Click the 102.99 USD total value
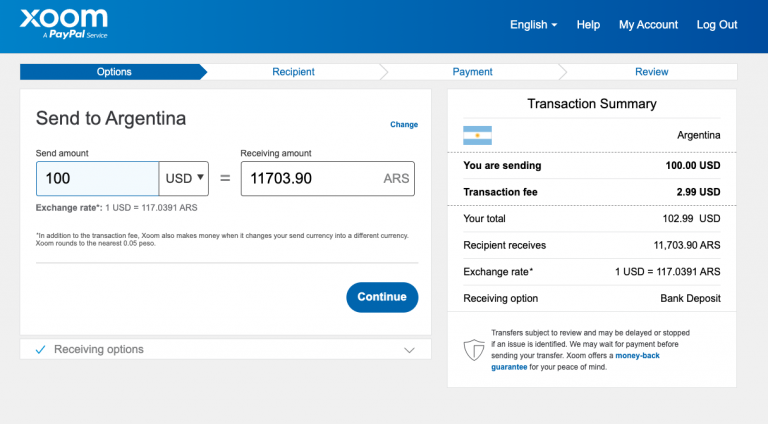This screenshot has width=768, height=424. 691,218
